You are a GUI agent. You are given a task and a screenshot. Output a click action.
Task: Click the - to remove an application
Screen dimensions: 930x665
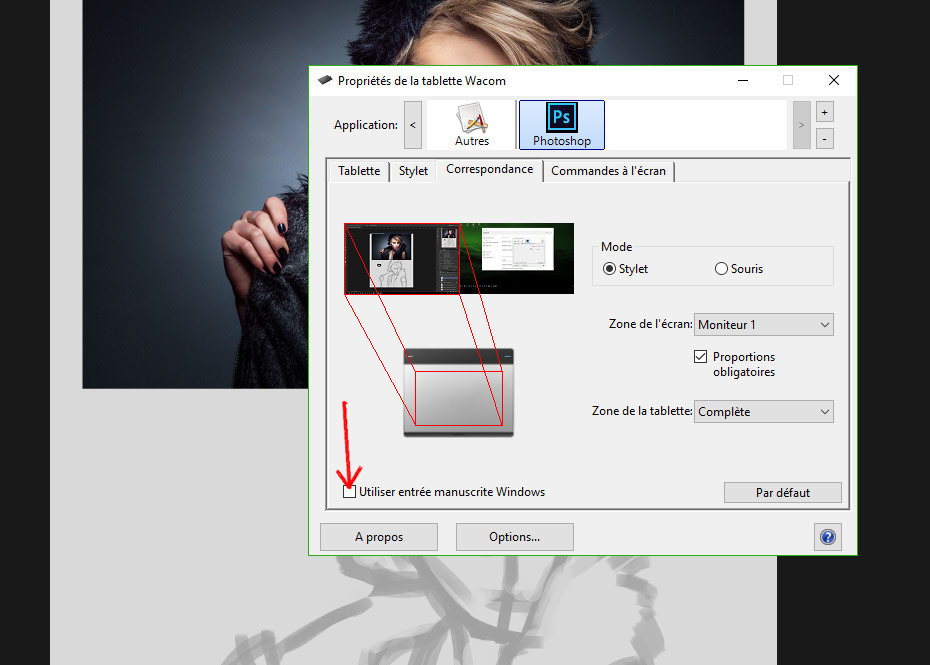click(824, 138)
